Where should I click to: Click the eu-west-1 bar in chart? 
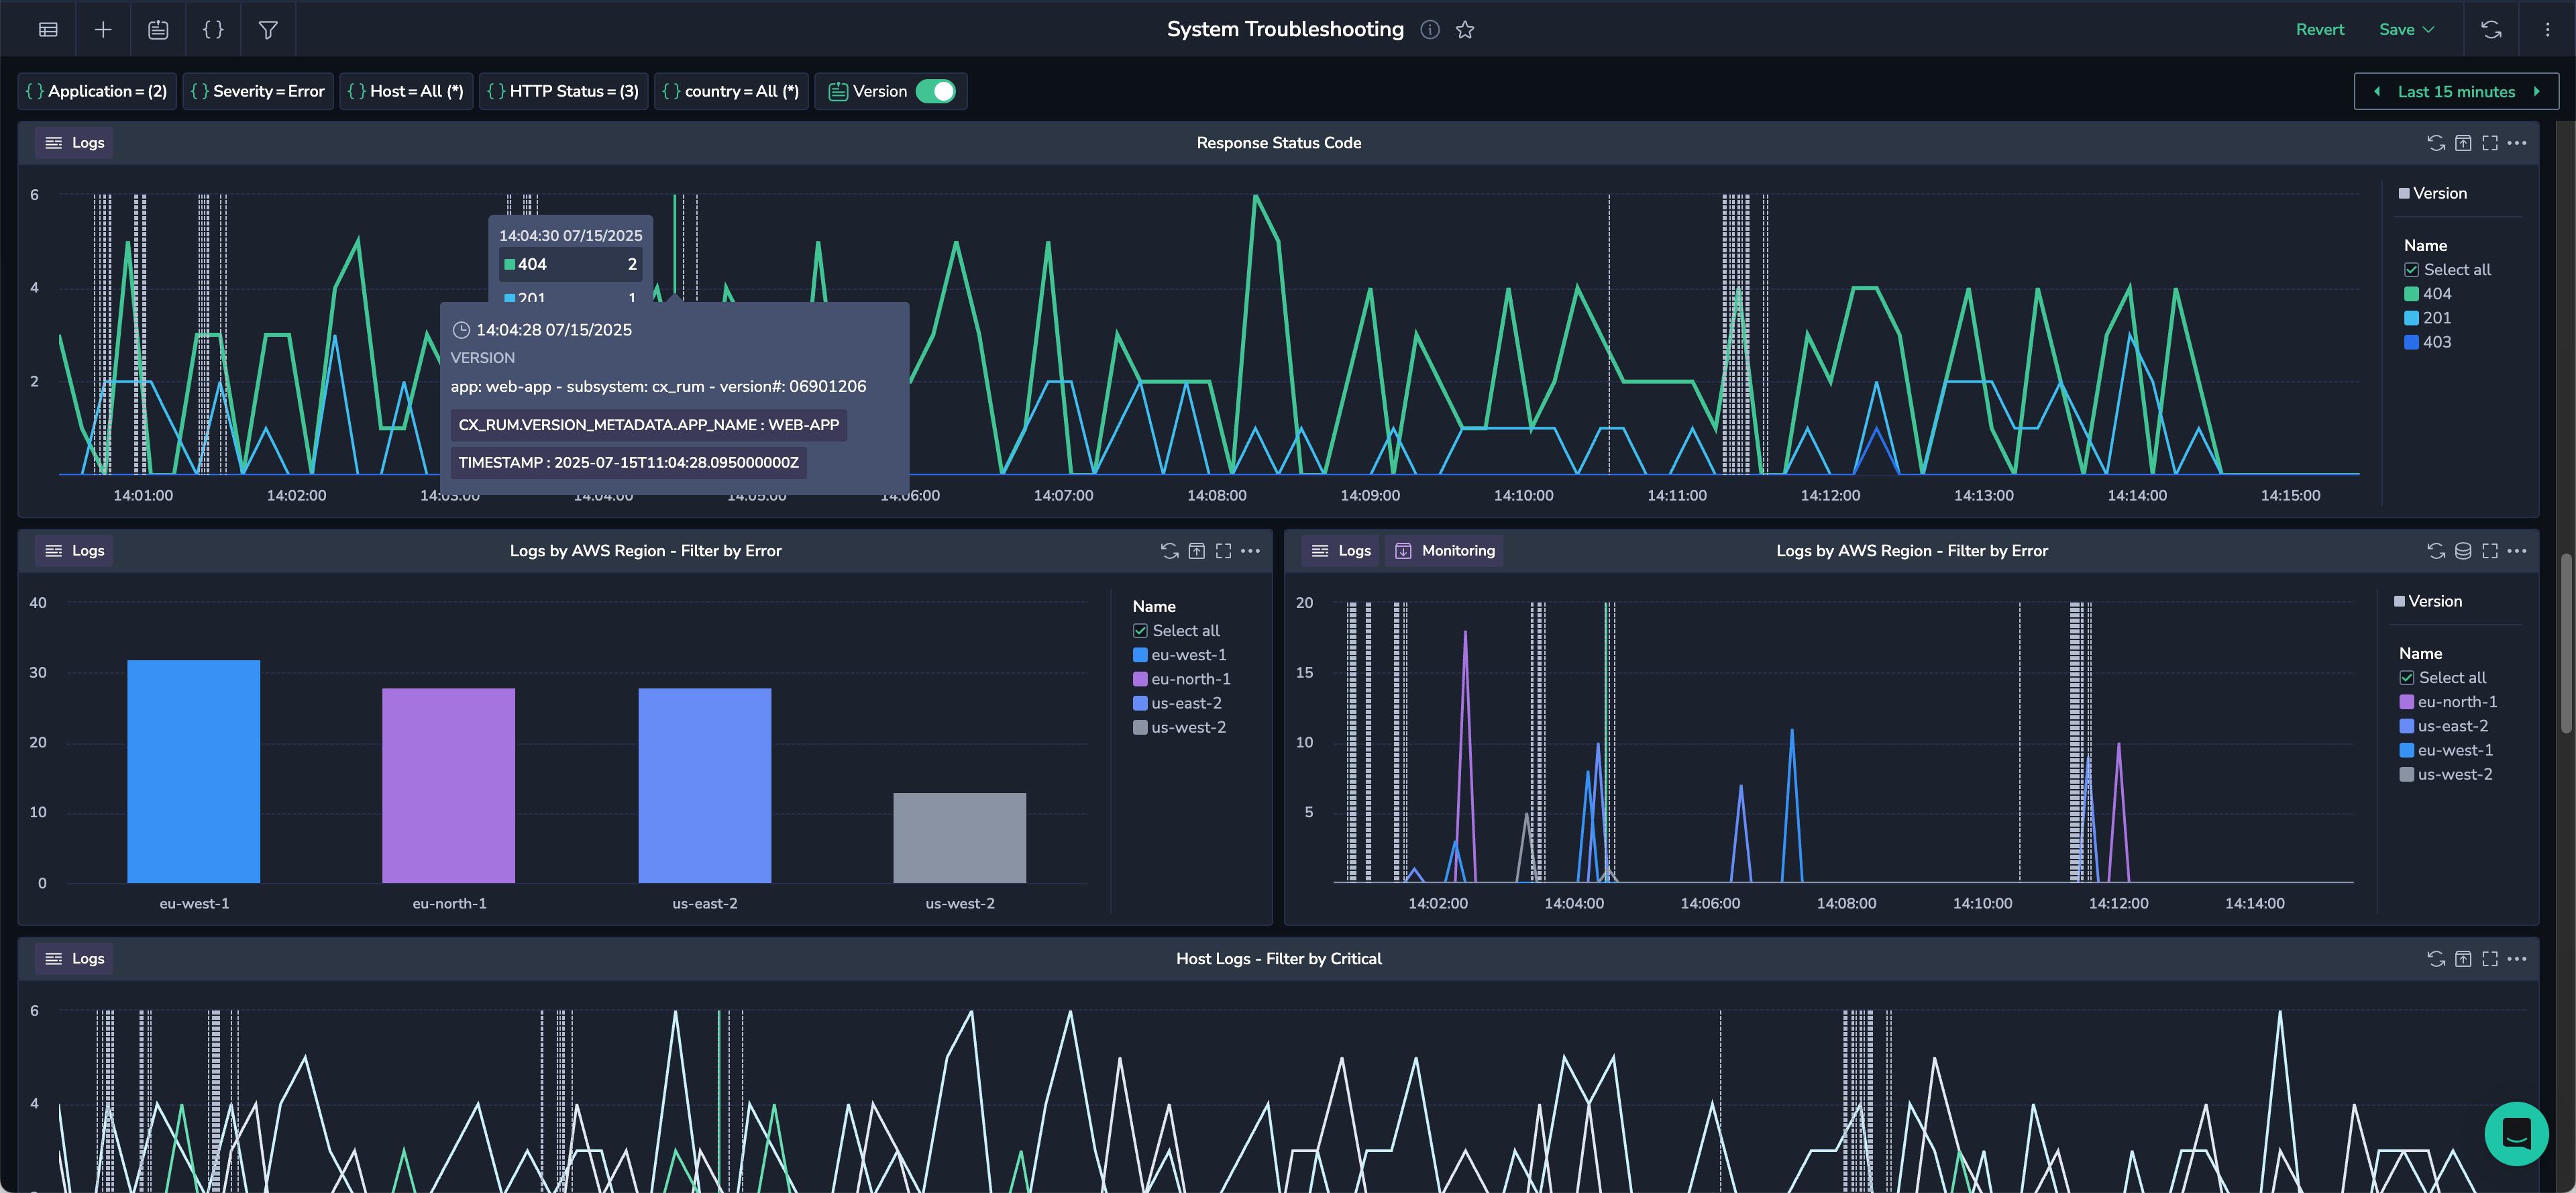click(x=194, y=771)
